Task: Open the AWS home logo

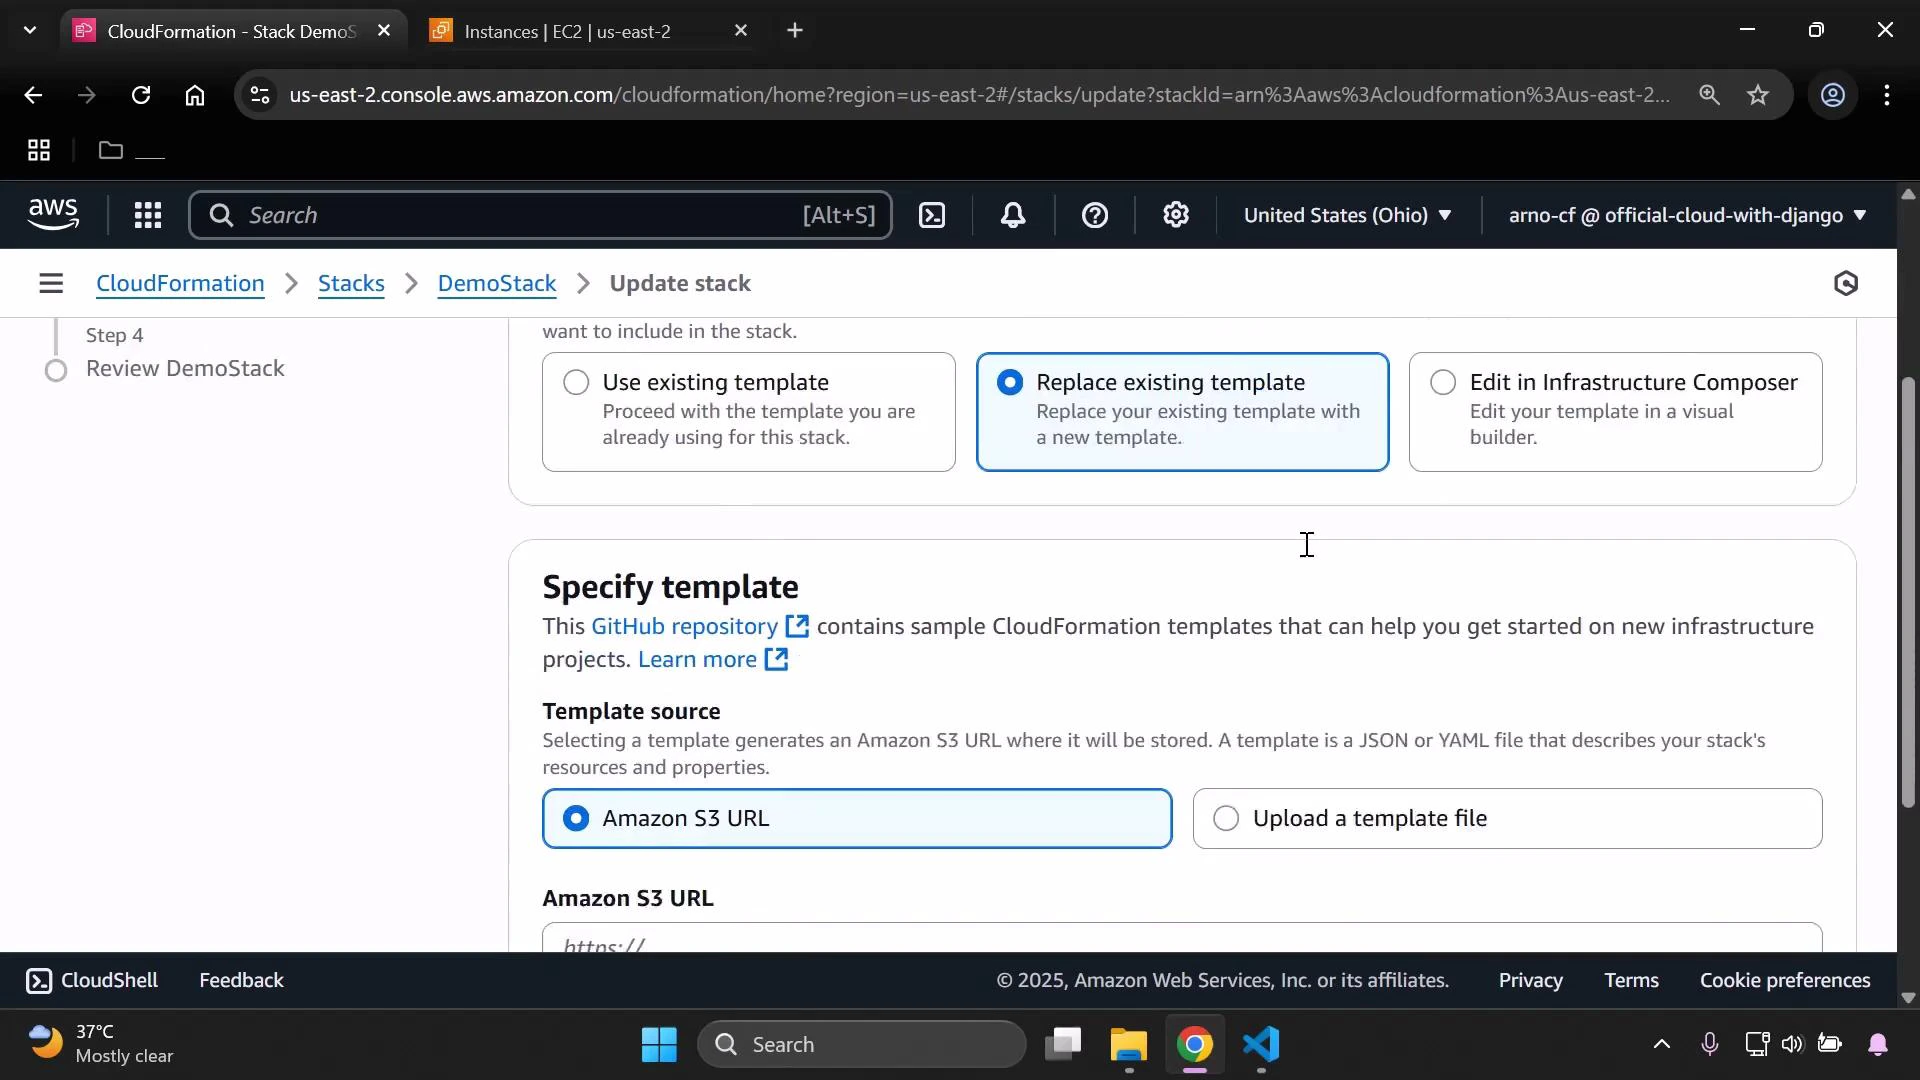Action: click(53, 215)
